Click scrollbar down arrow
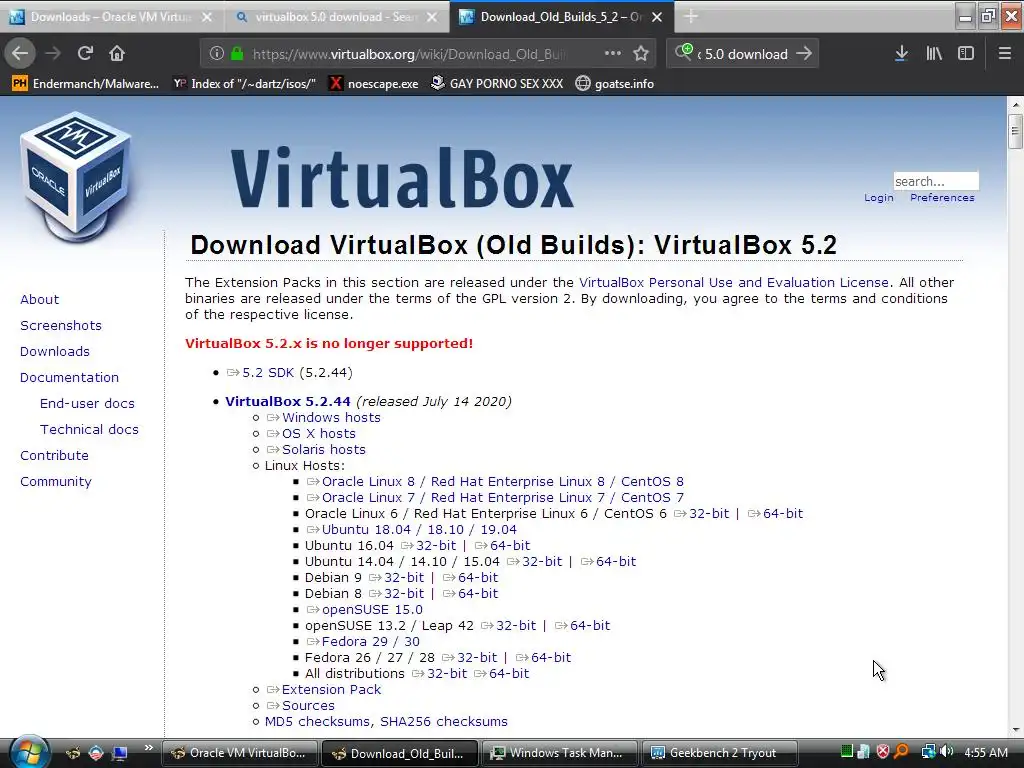 pos(1015,729)
